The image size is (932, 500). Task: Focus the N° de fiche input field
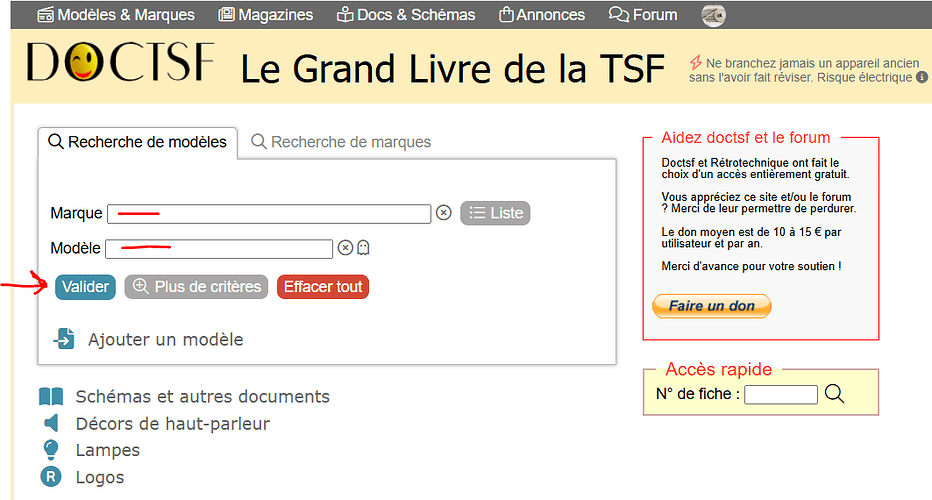tap(781, 394)
